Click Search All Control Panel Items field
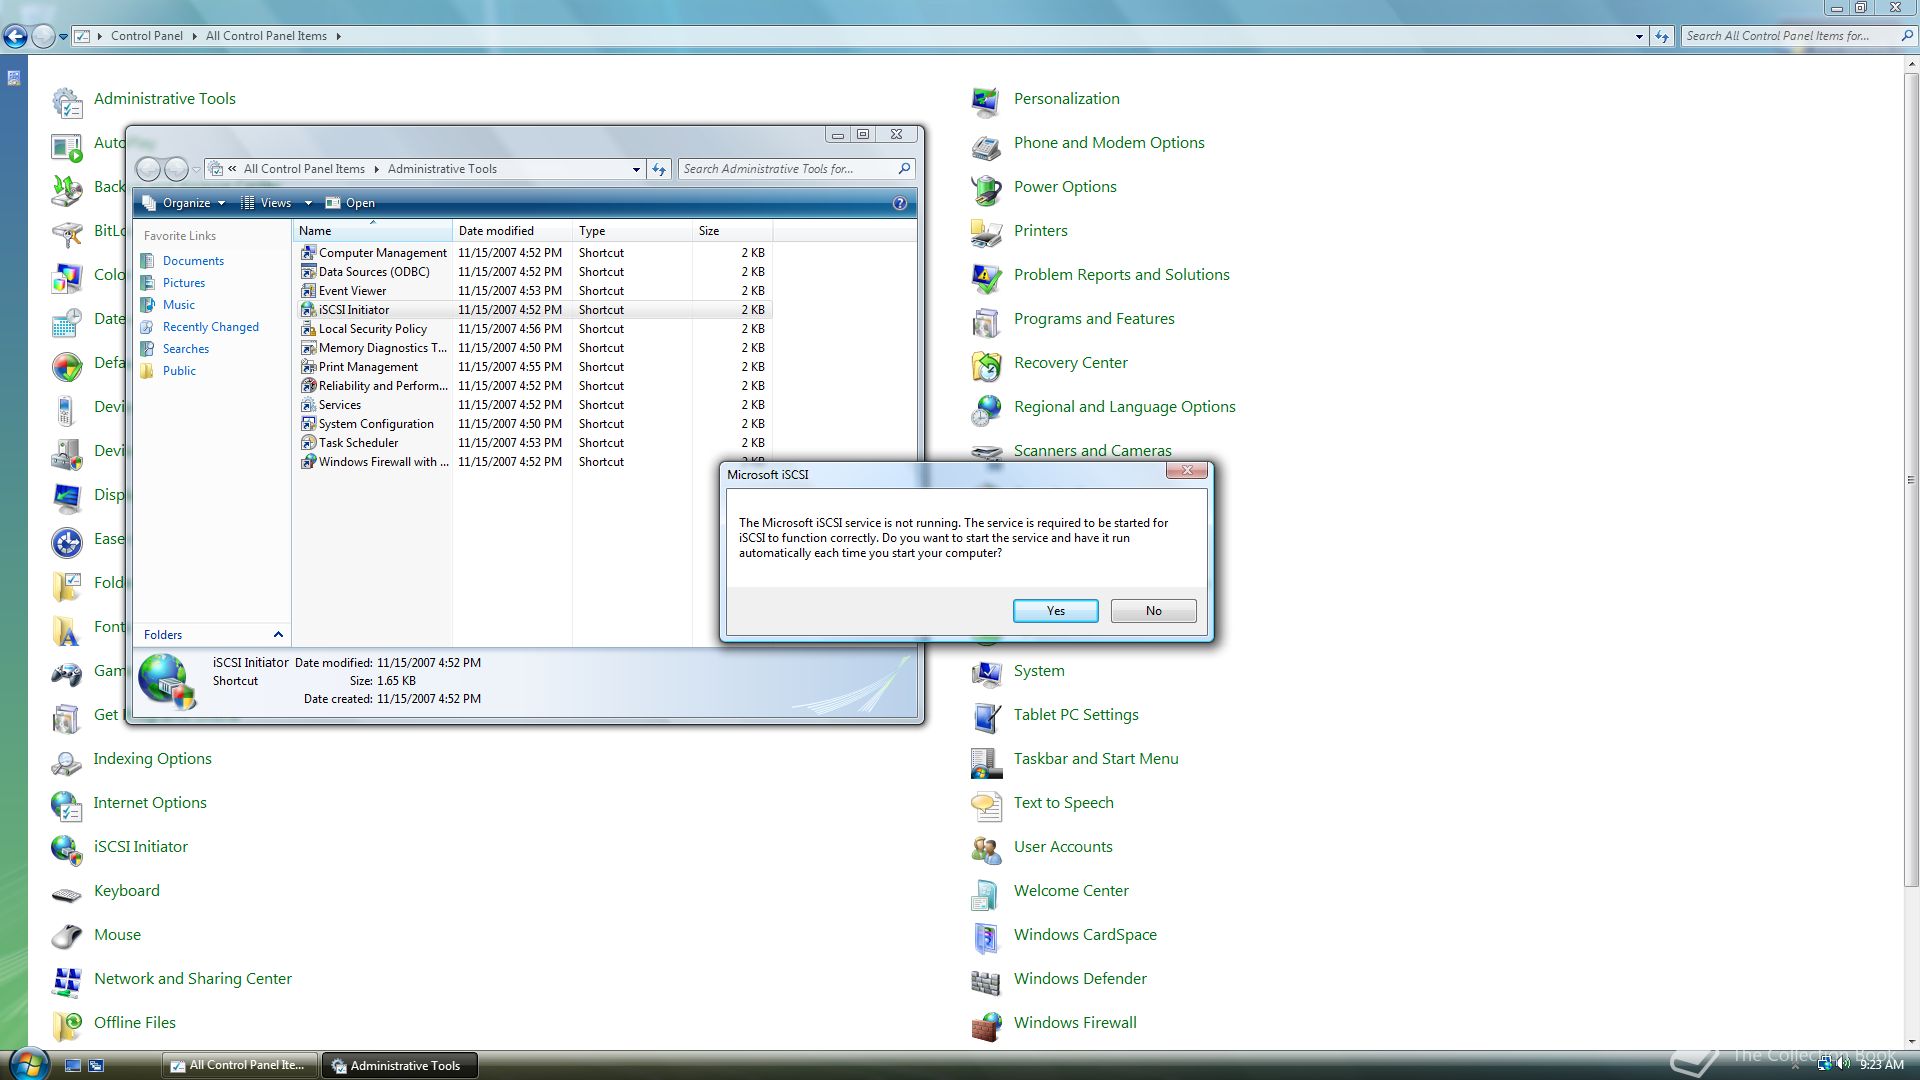The height and width of the screenshot is (1080, 1920). pos(1789,36)
